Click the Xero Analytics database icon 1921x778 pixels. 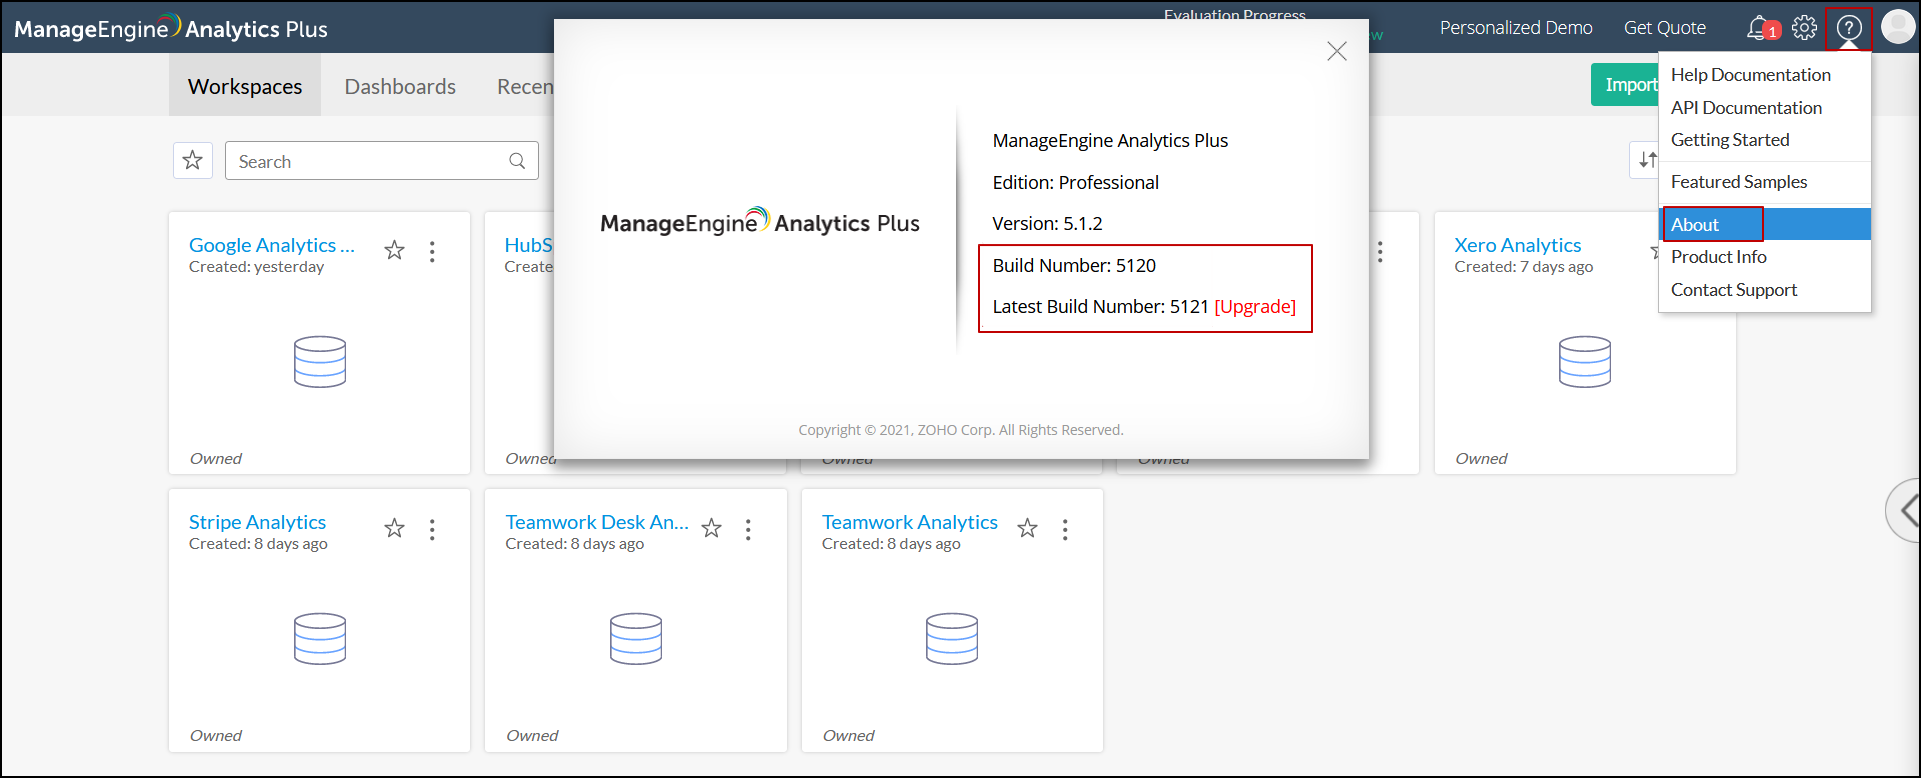tap(1585, 362)
